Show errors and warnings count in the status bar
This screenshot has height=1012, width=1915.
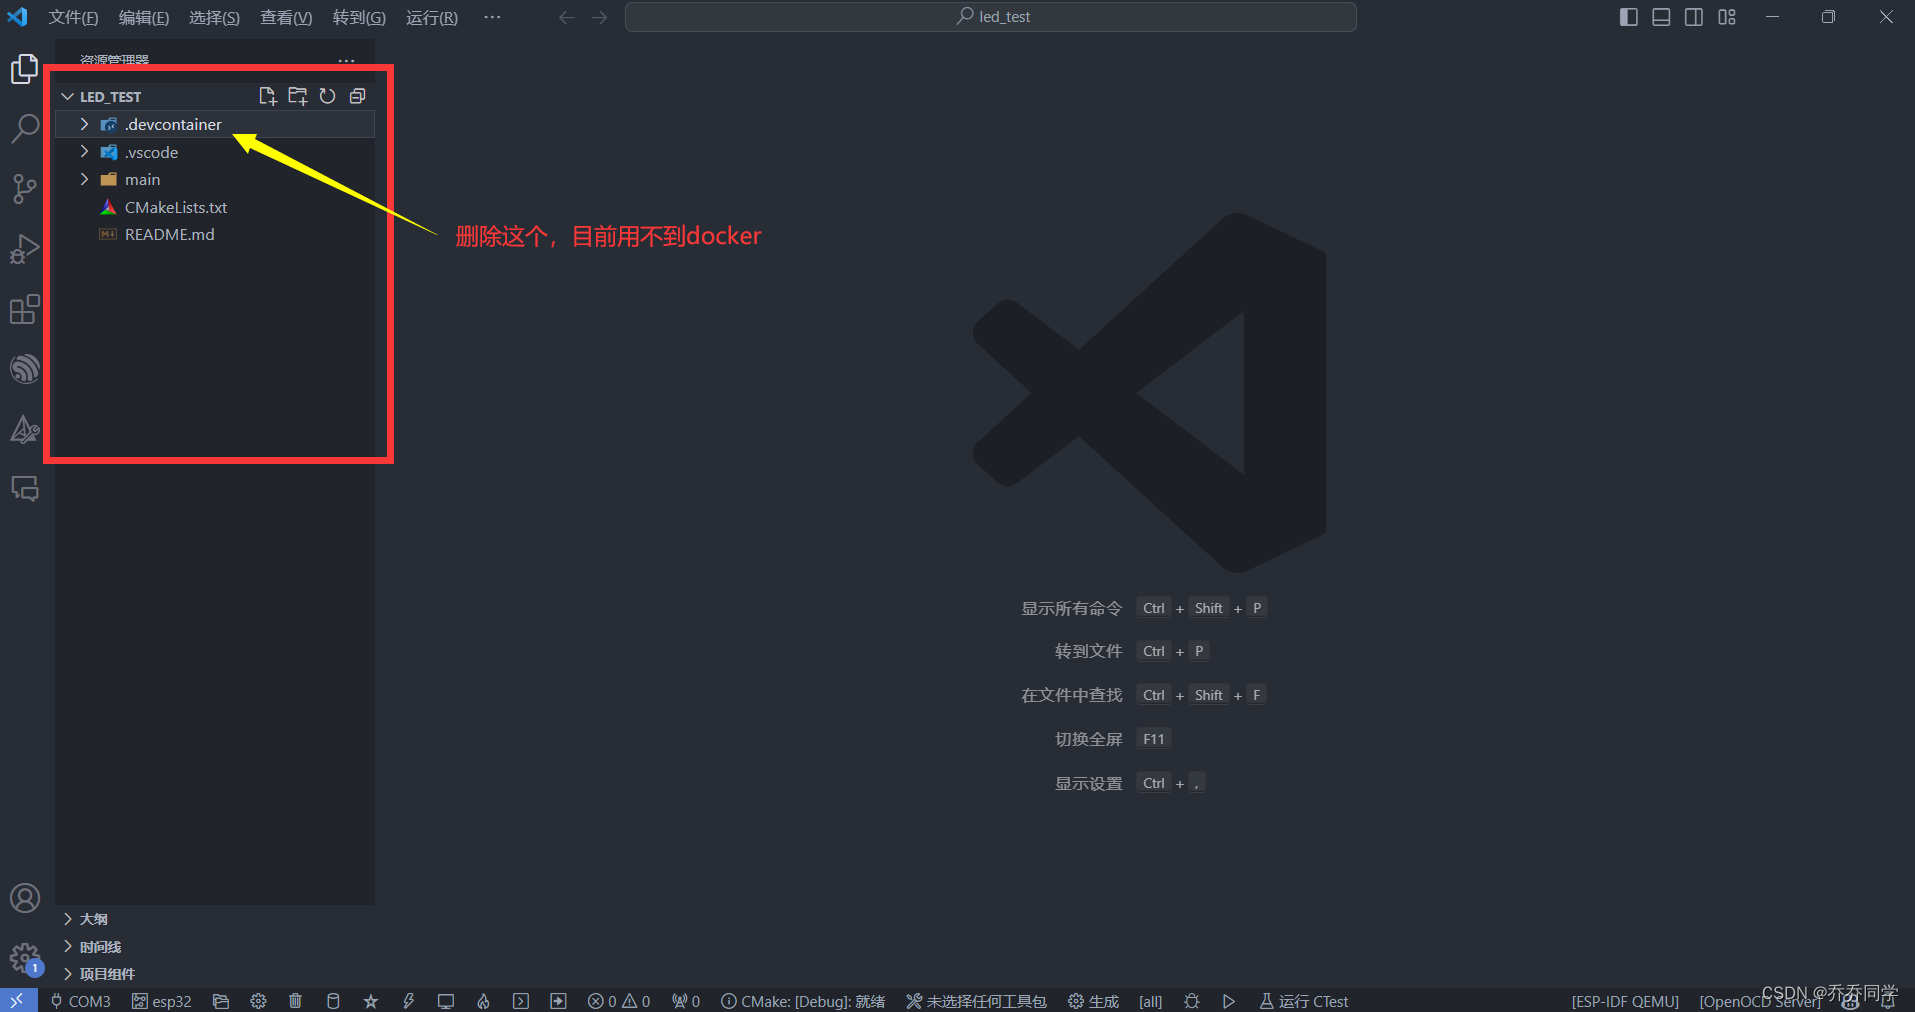(619, 1001)
